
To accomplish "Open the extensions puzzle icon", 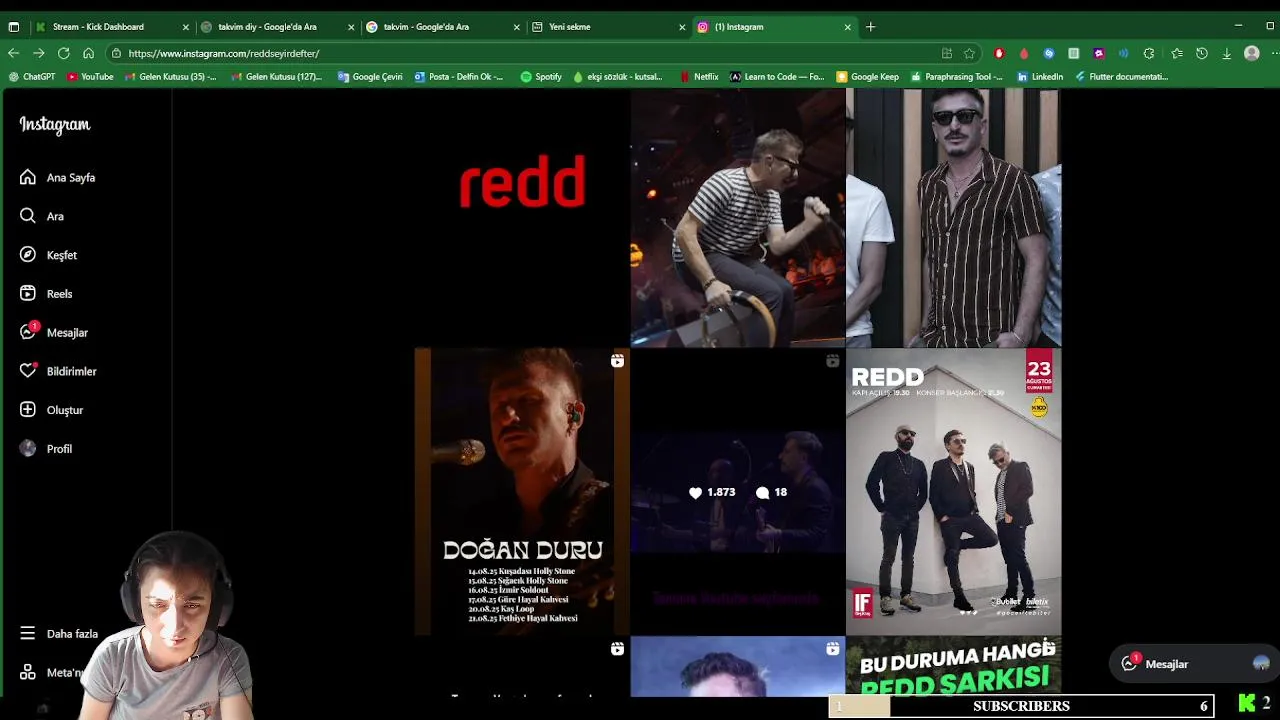I will point(1149,53).
